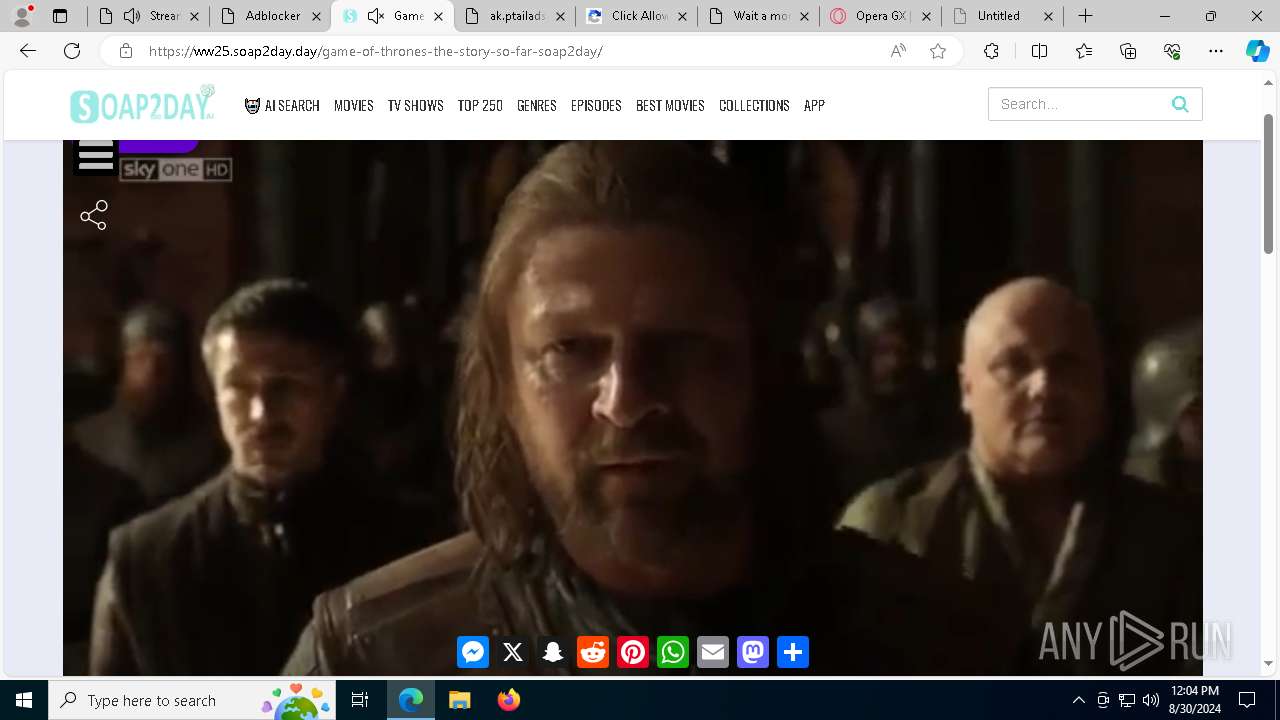
Task: Open a new browser tab
Action: click(x=1085, y=16)
